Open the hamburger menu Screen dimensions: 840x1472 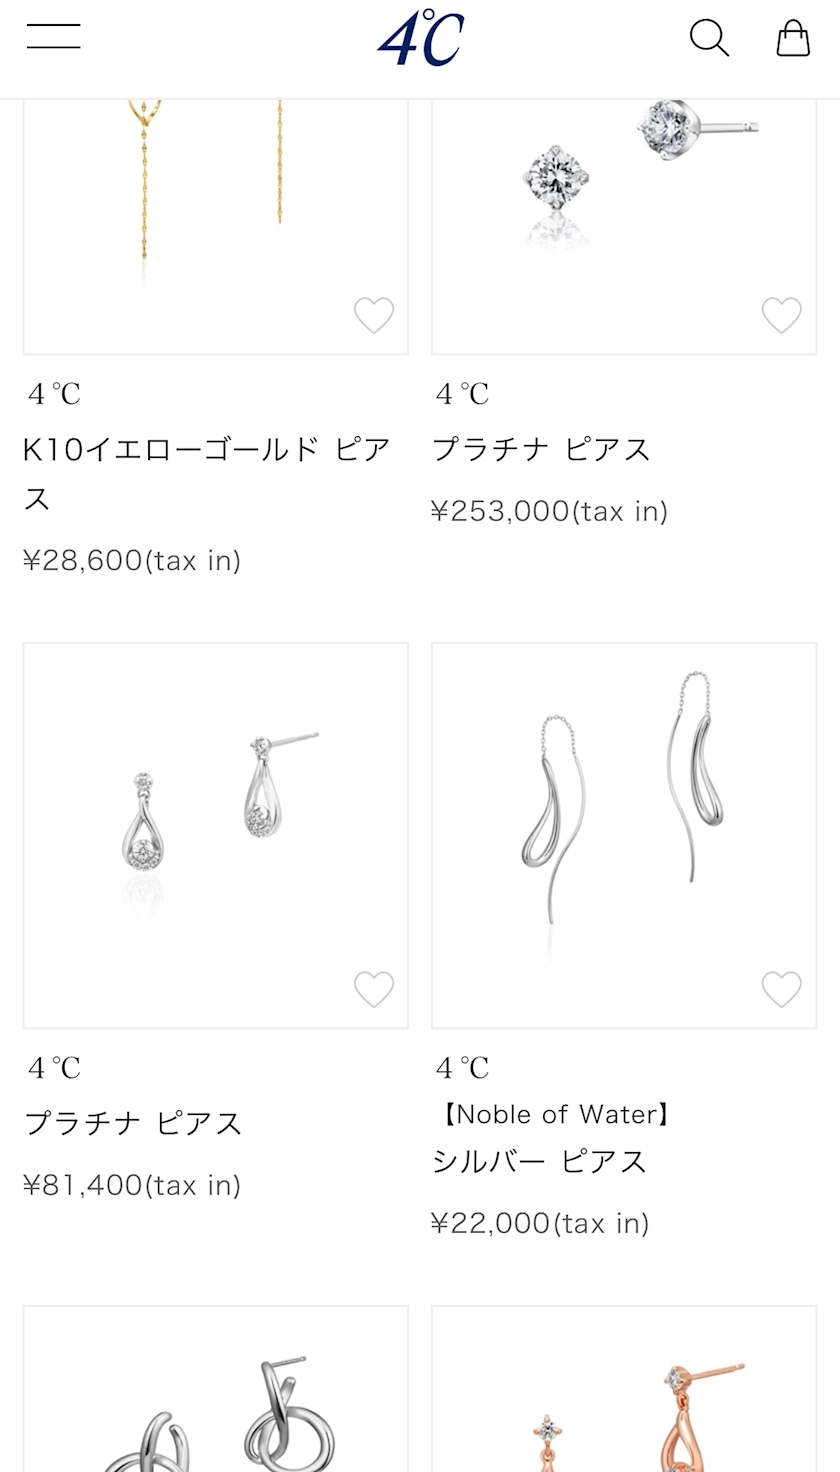pyautogui.click(x=54, y=36)
